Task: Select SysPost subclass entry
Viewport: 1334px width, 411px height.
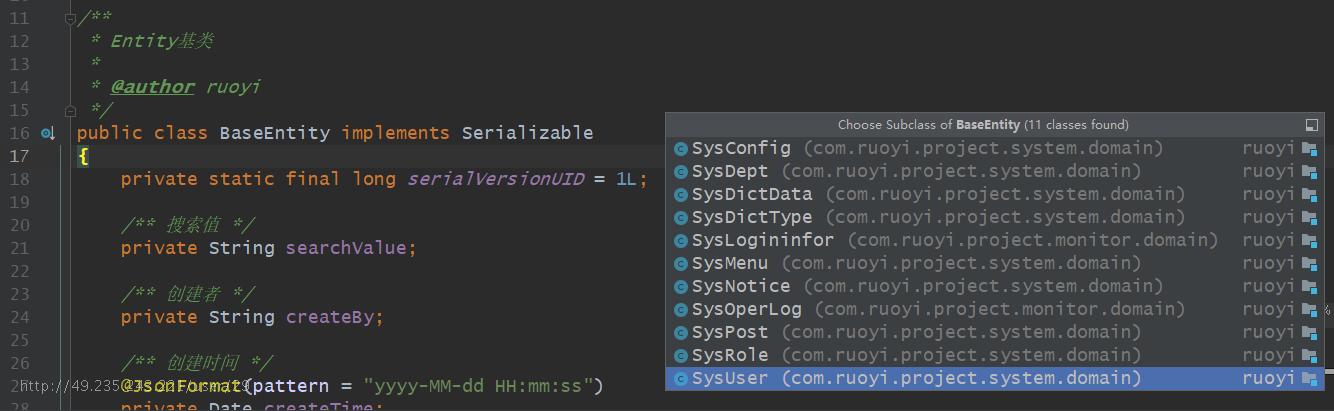Action: click(x=994, y=333)
